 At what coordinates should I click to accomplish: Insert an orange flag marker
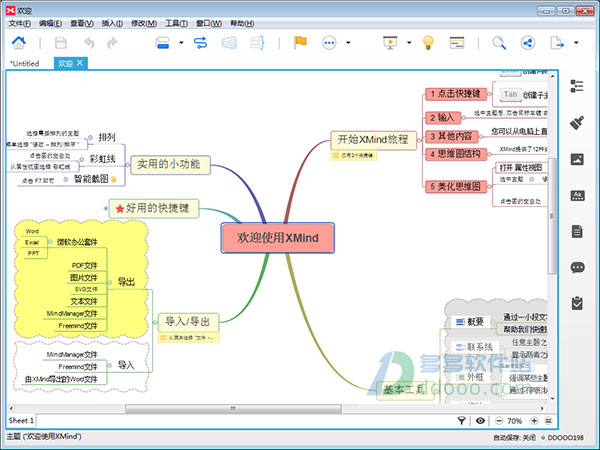pyautogui.click(x=300, y=42)
